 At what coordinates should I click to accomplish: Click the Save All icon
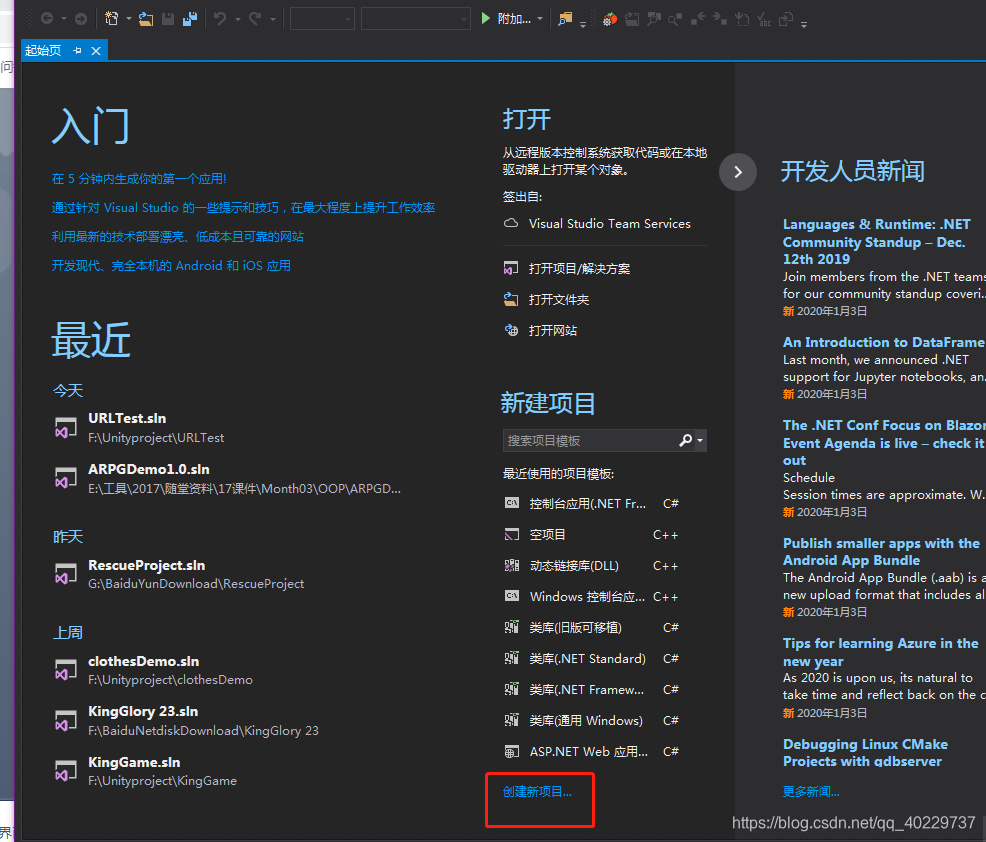(190, 19)
